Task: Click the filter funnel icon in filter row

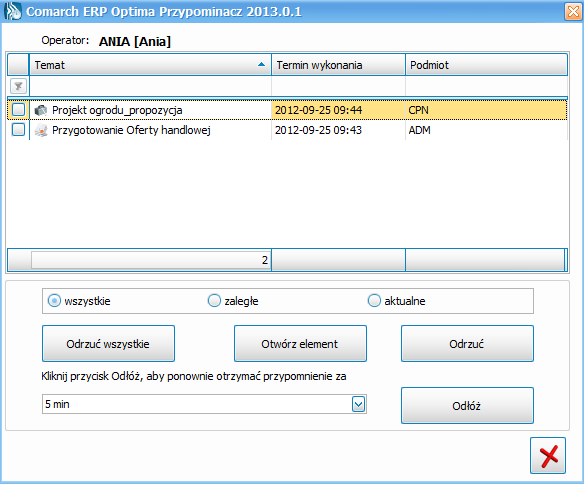Action: tap(18, 87)
